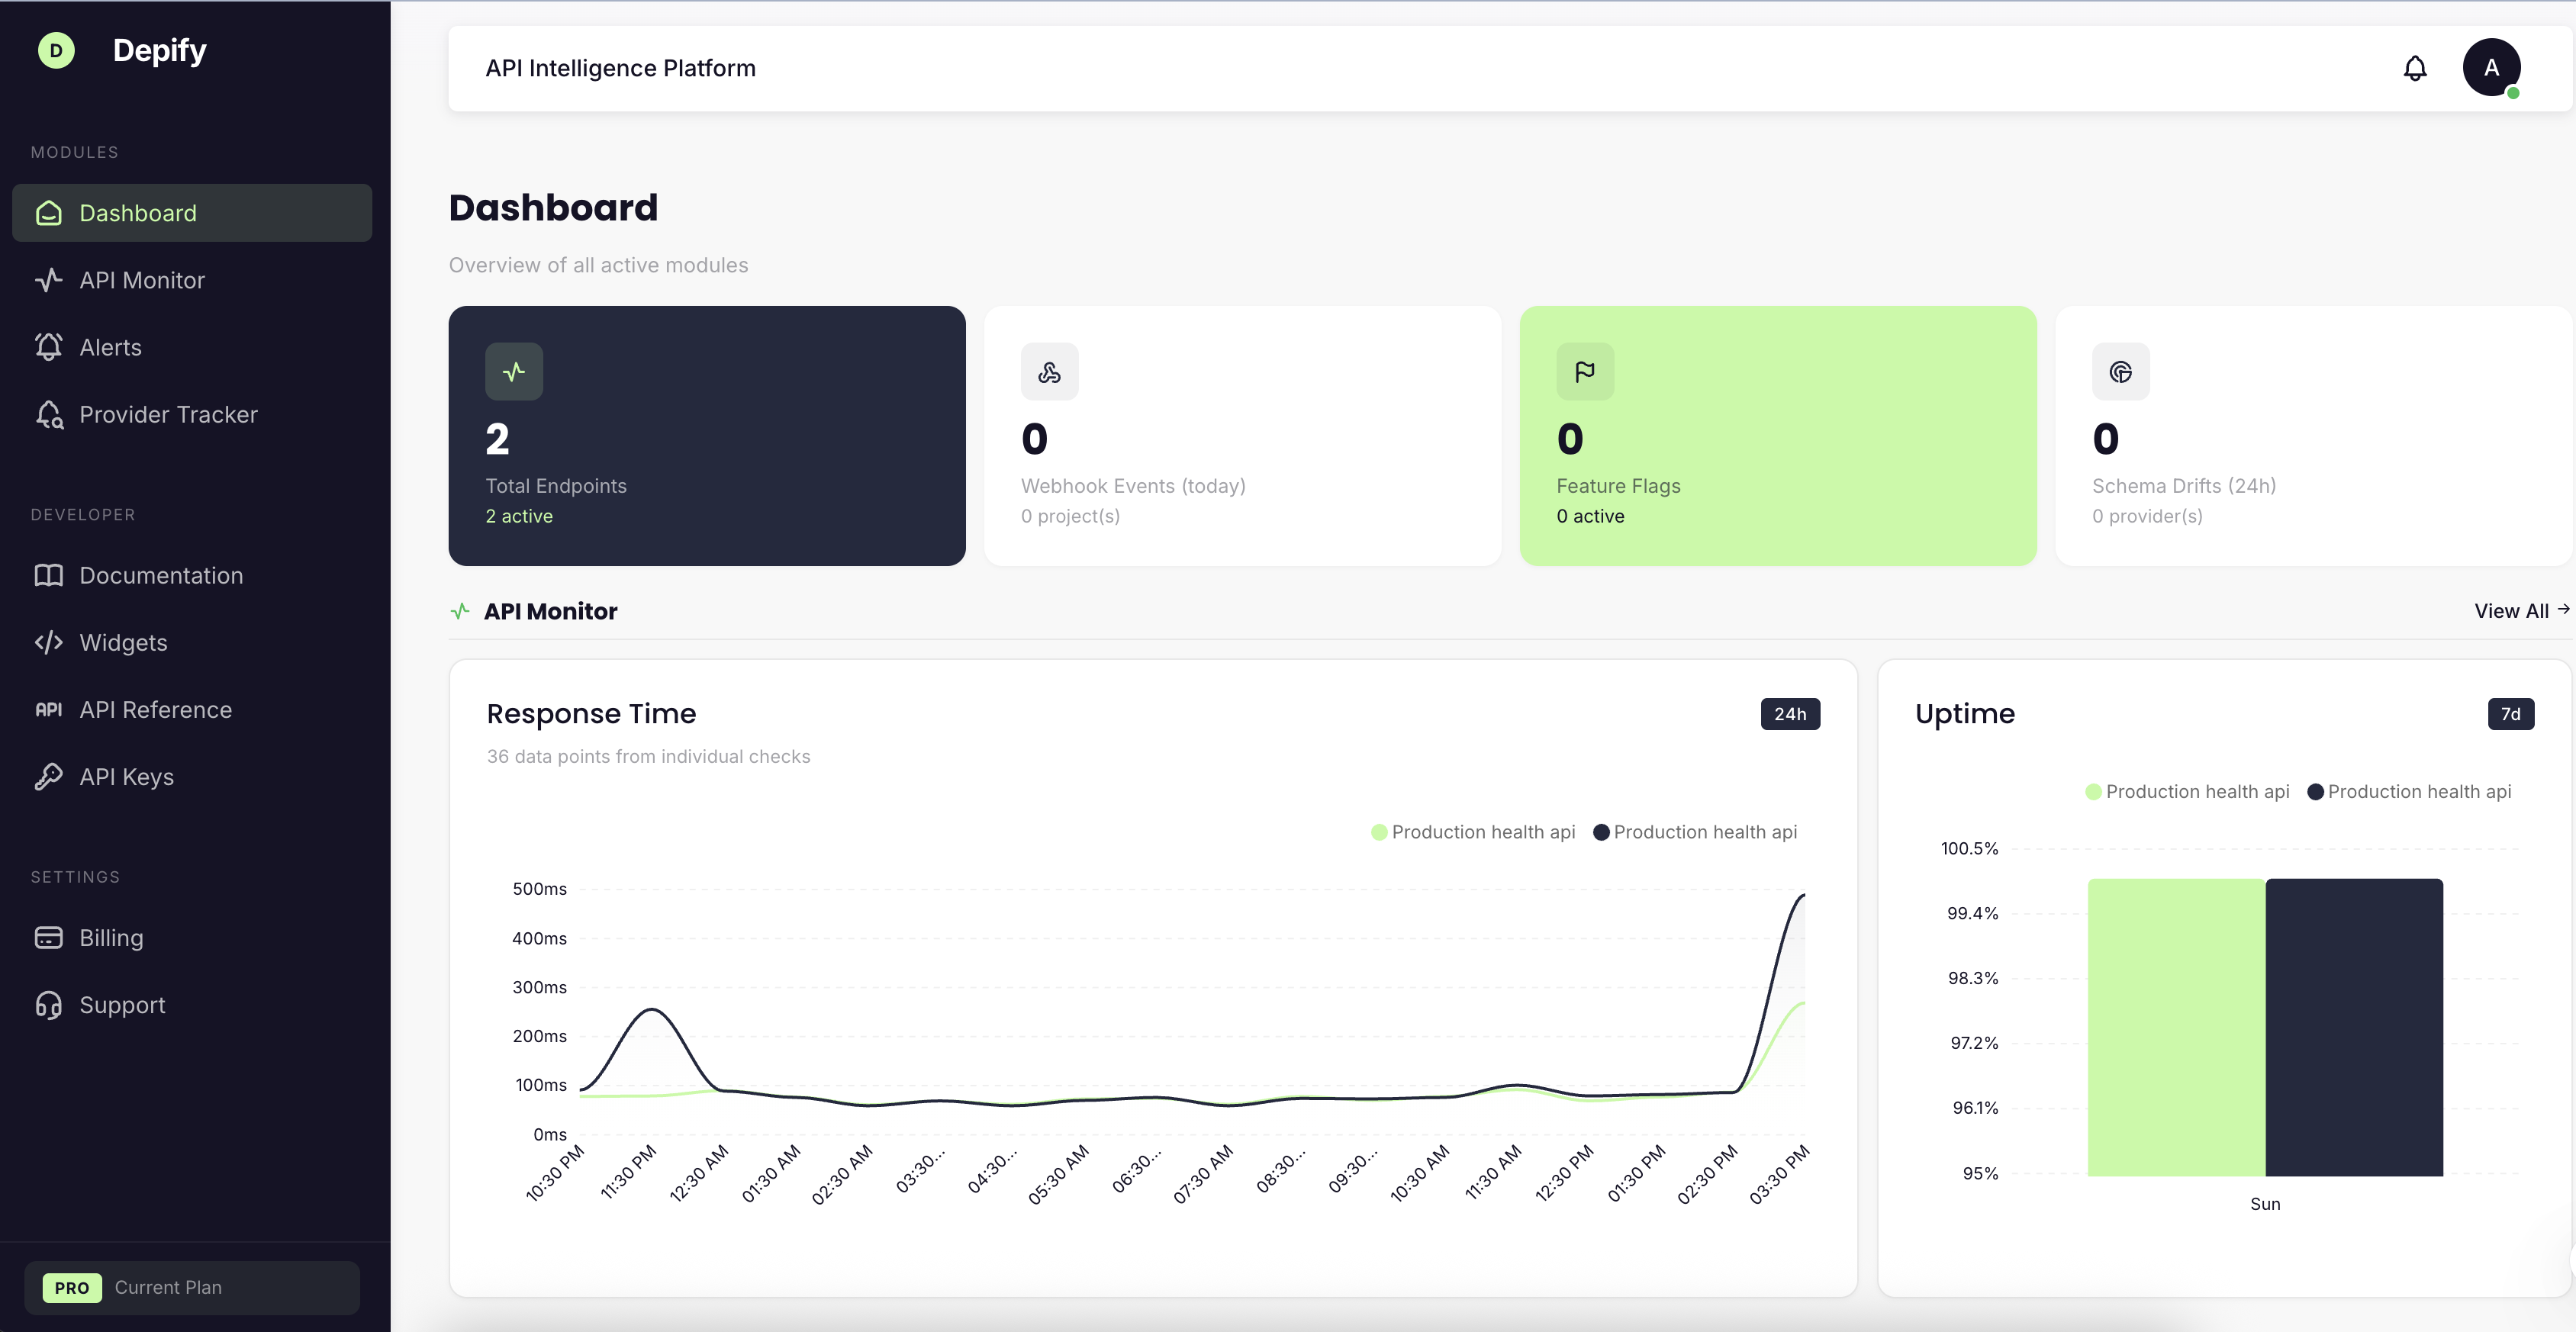2576x1332 pixels.
Task: Open the 7d range selector on Uptime
Action: click(x=2510, y=714)
